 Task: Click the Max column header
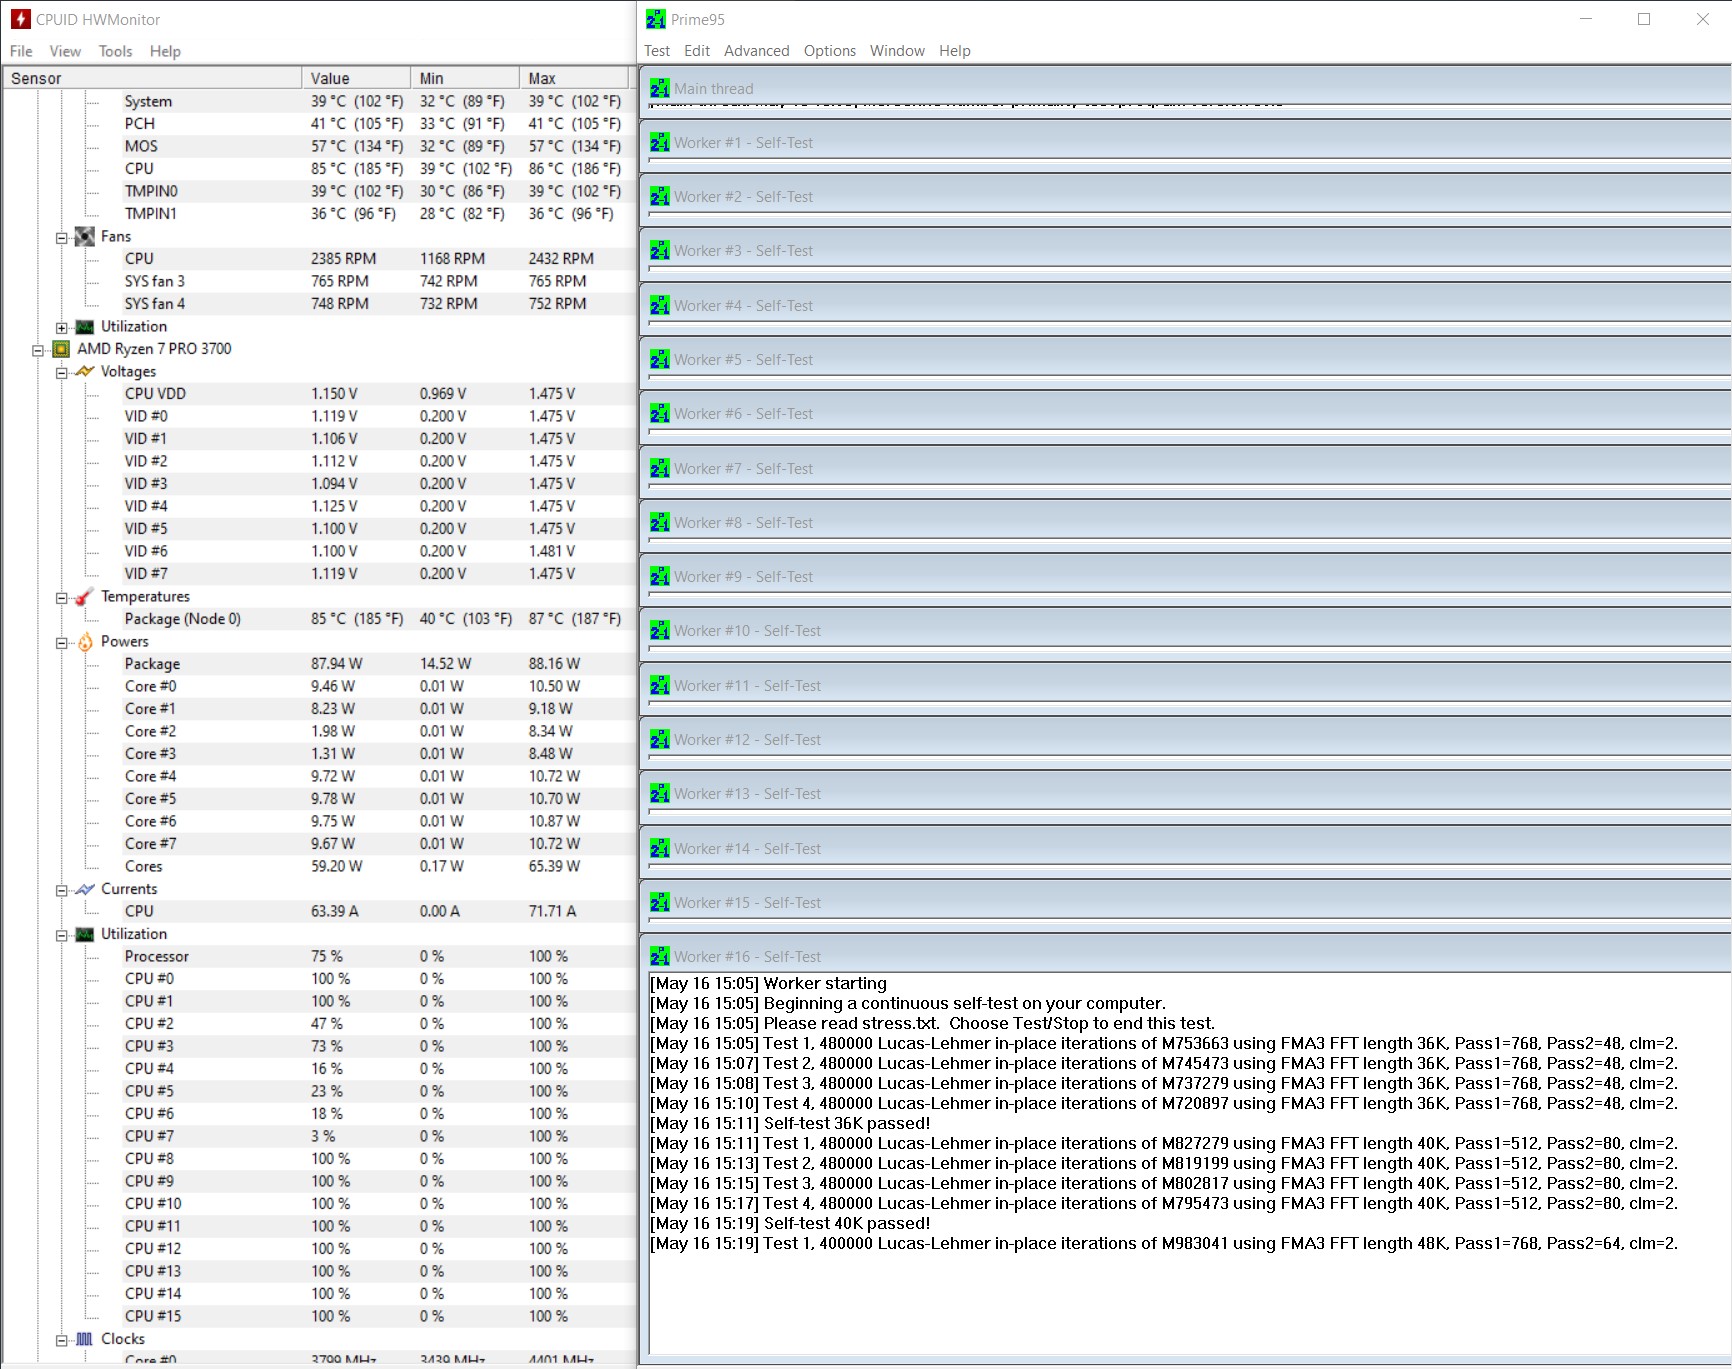[574, 78]
